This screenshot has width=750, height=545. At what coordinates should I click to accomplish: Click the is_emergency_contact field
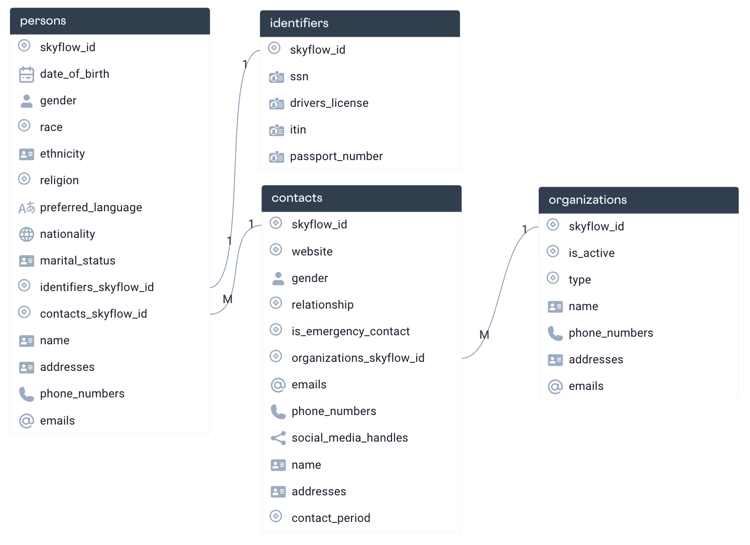pos(362,331)
